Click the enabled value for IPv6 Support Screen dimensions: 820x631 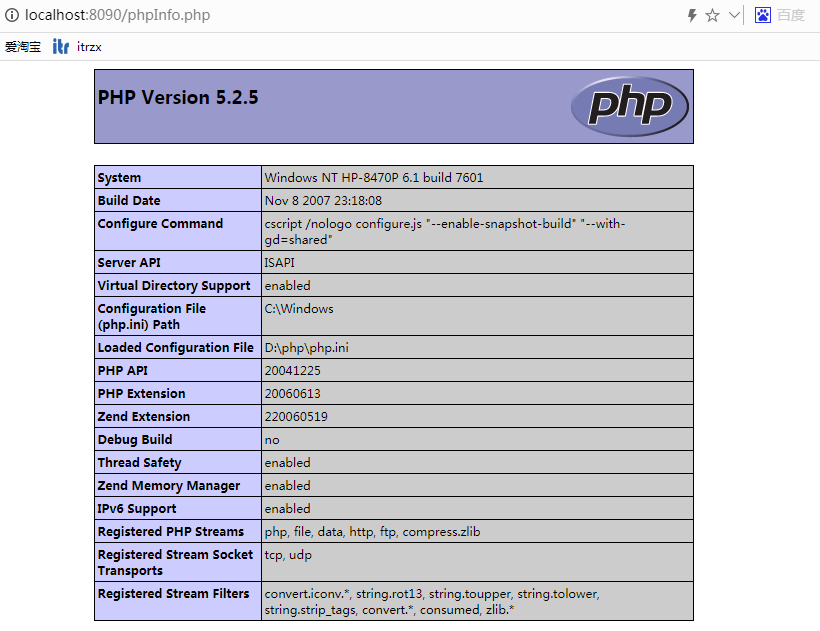(x=287, y=509)
